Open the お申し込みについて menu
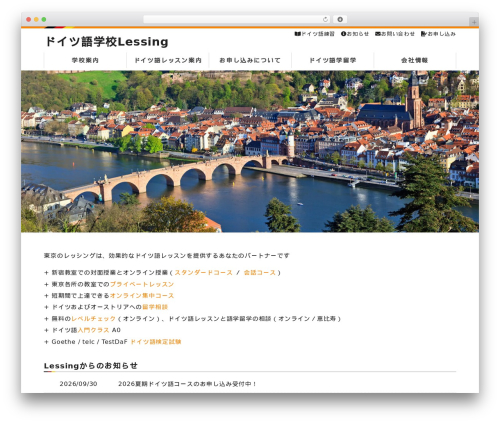Screen dimensions: 500x423 [x=250, y=60]
